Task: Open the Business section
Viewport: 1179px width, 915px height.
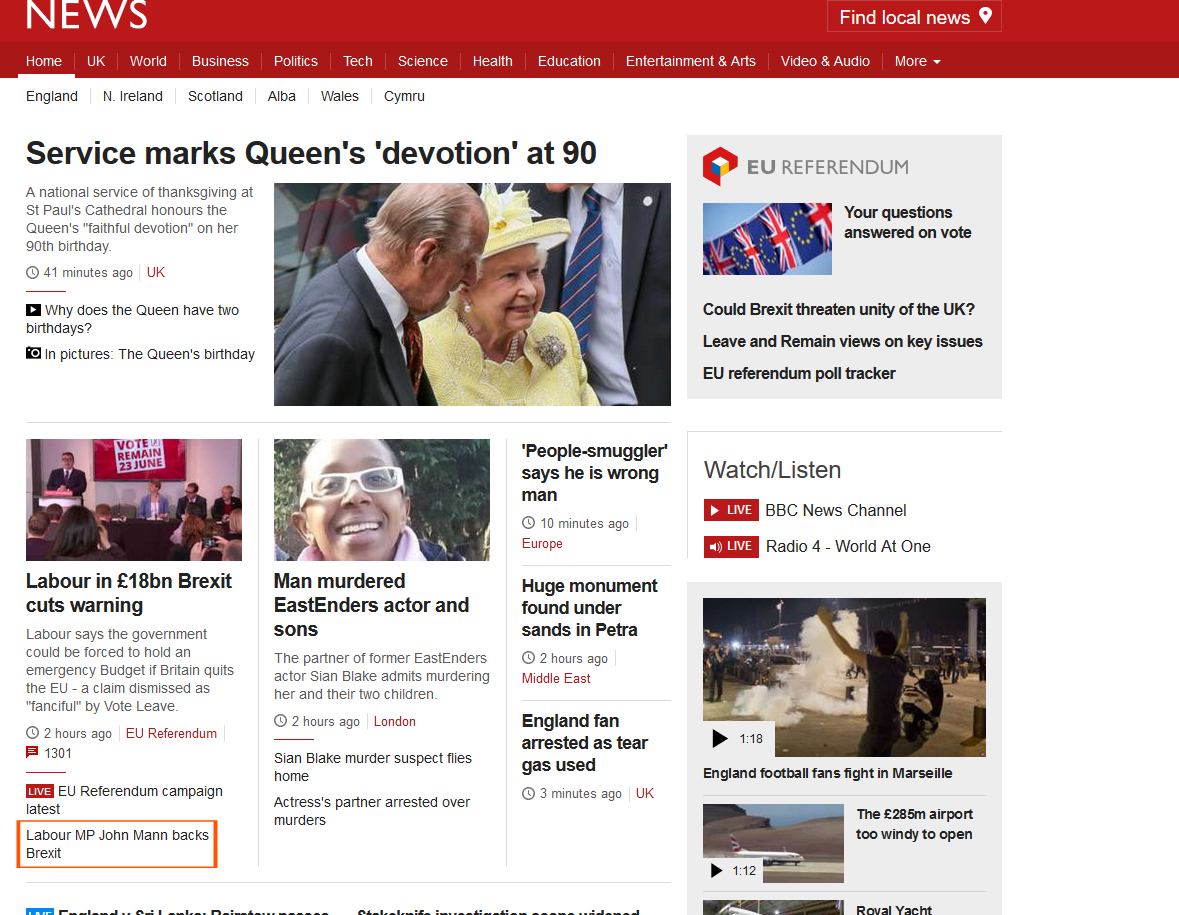Action: click(220, 61)
